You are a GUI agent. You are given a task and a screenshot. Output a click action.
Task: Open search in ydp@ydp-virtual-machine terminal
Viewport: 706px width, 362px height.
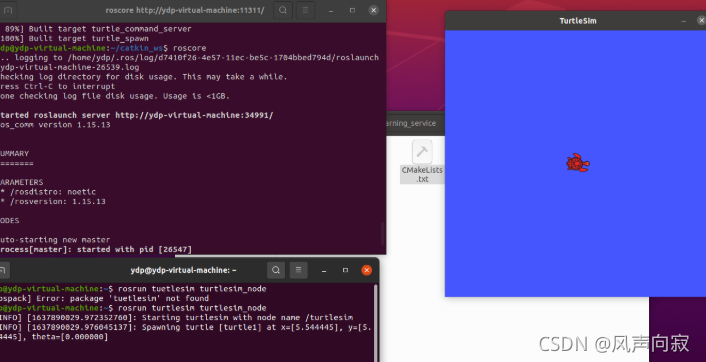[x=276, y=270]
